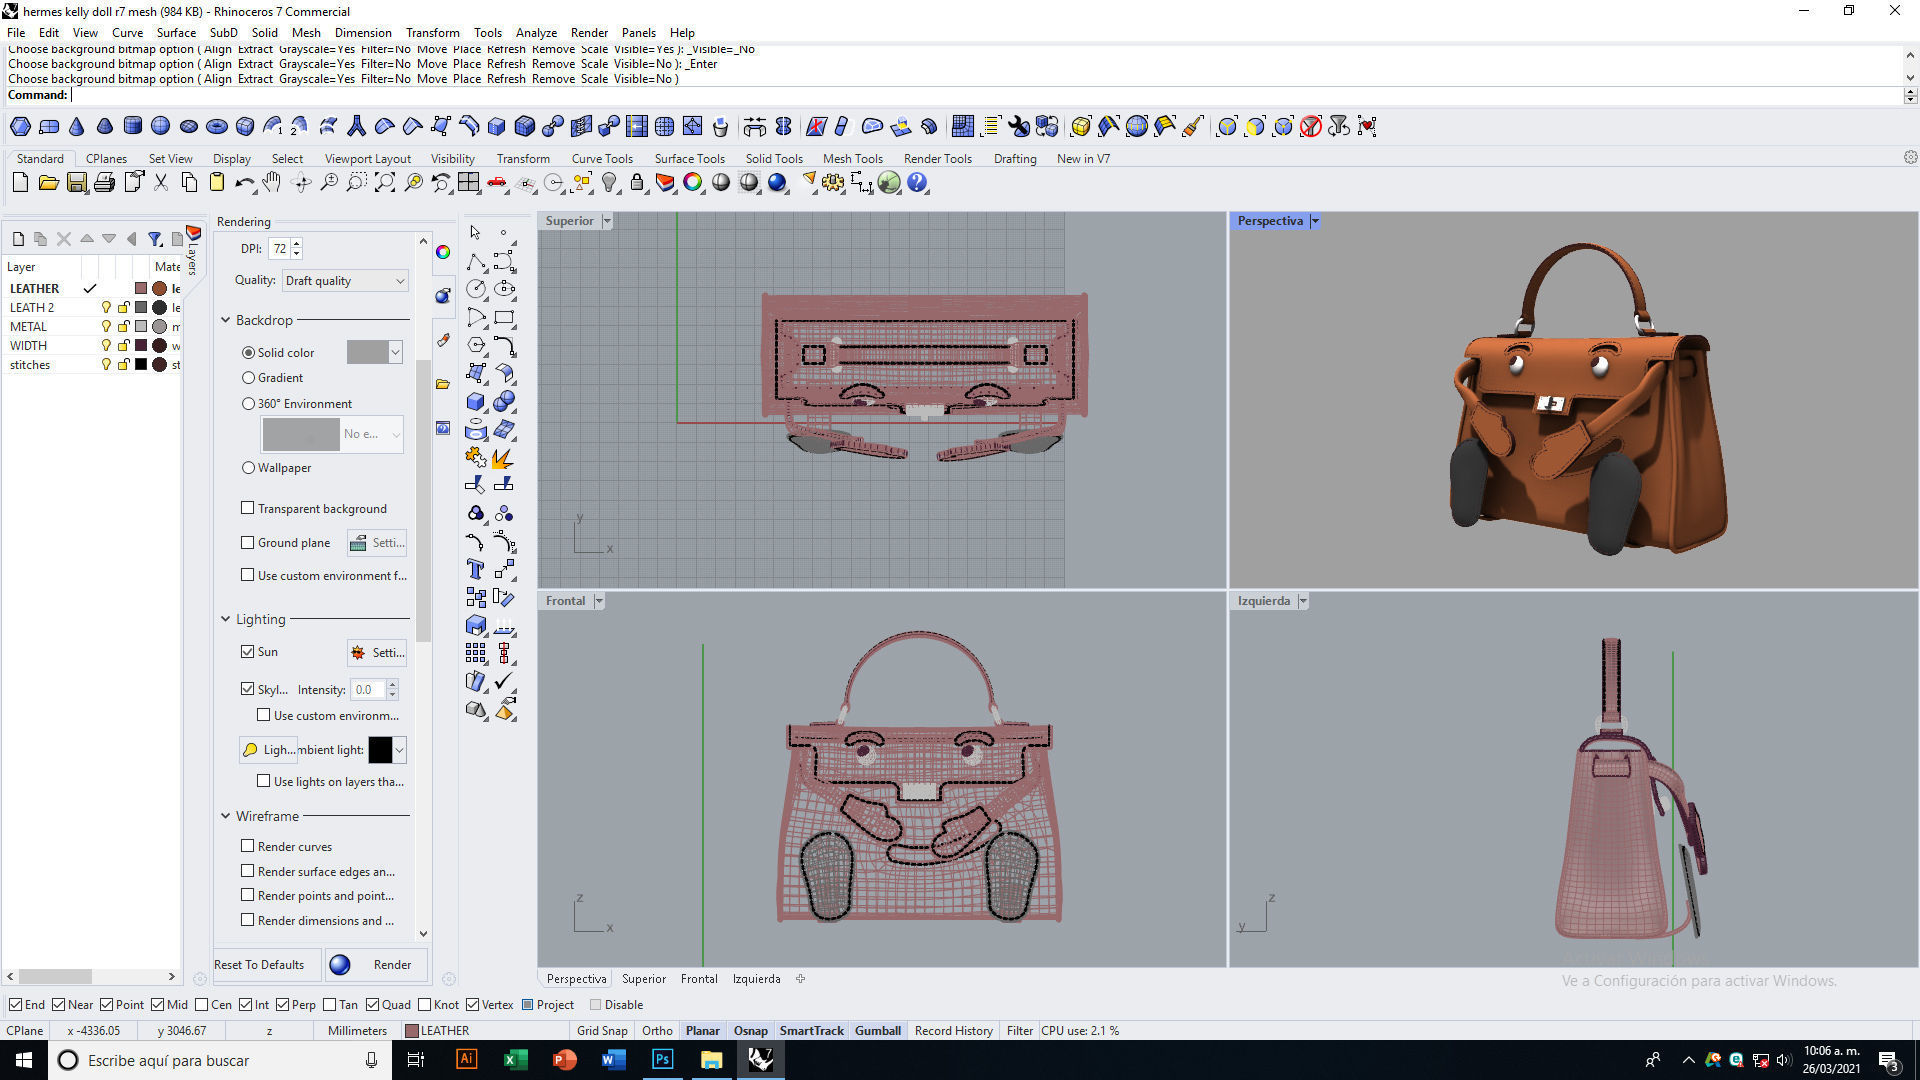
Task: Click the New Layer icon in Layers panel
Action: click(x=18, y=239)
